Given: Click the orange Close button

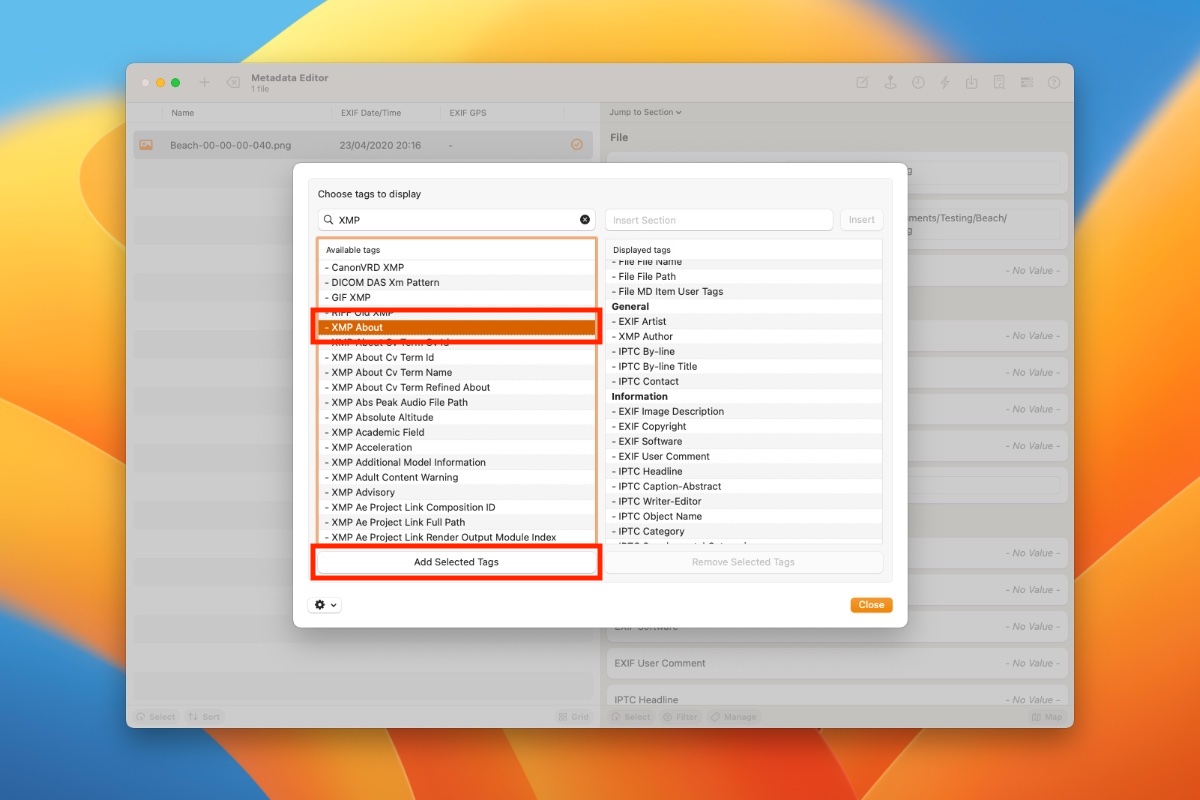Looking at the screenshot, I should pyautogui.click(x=871, y=605).
